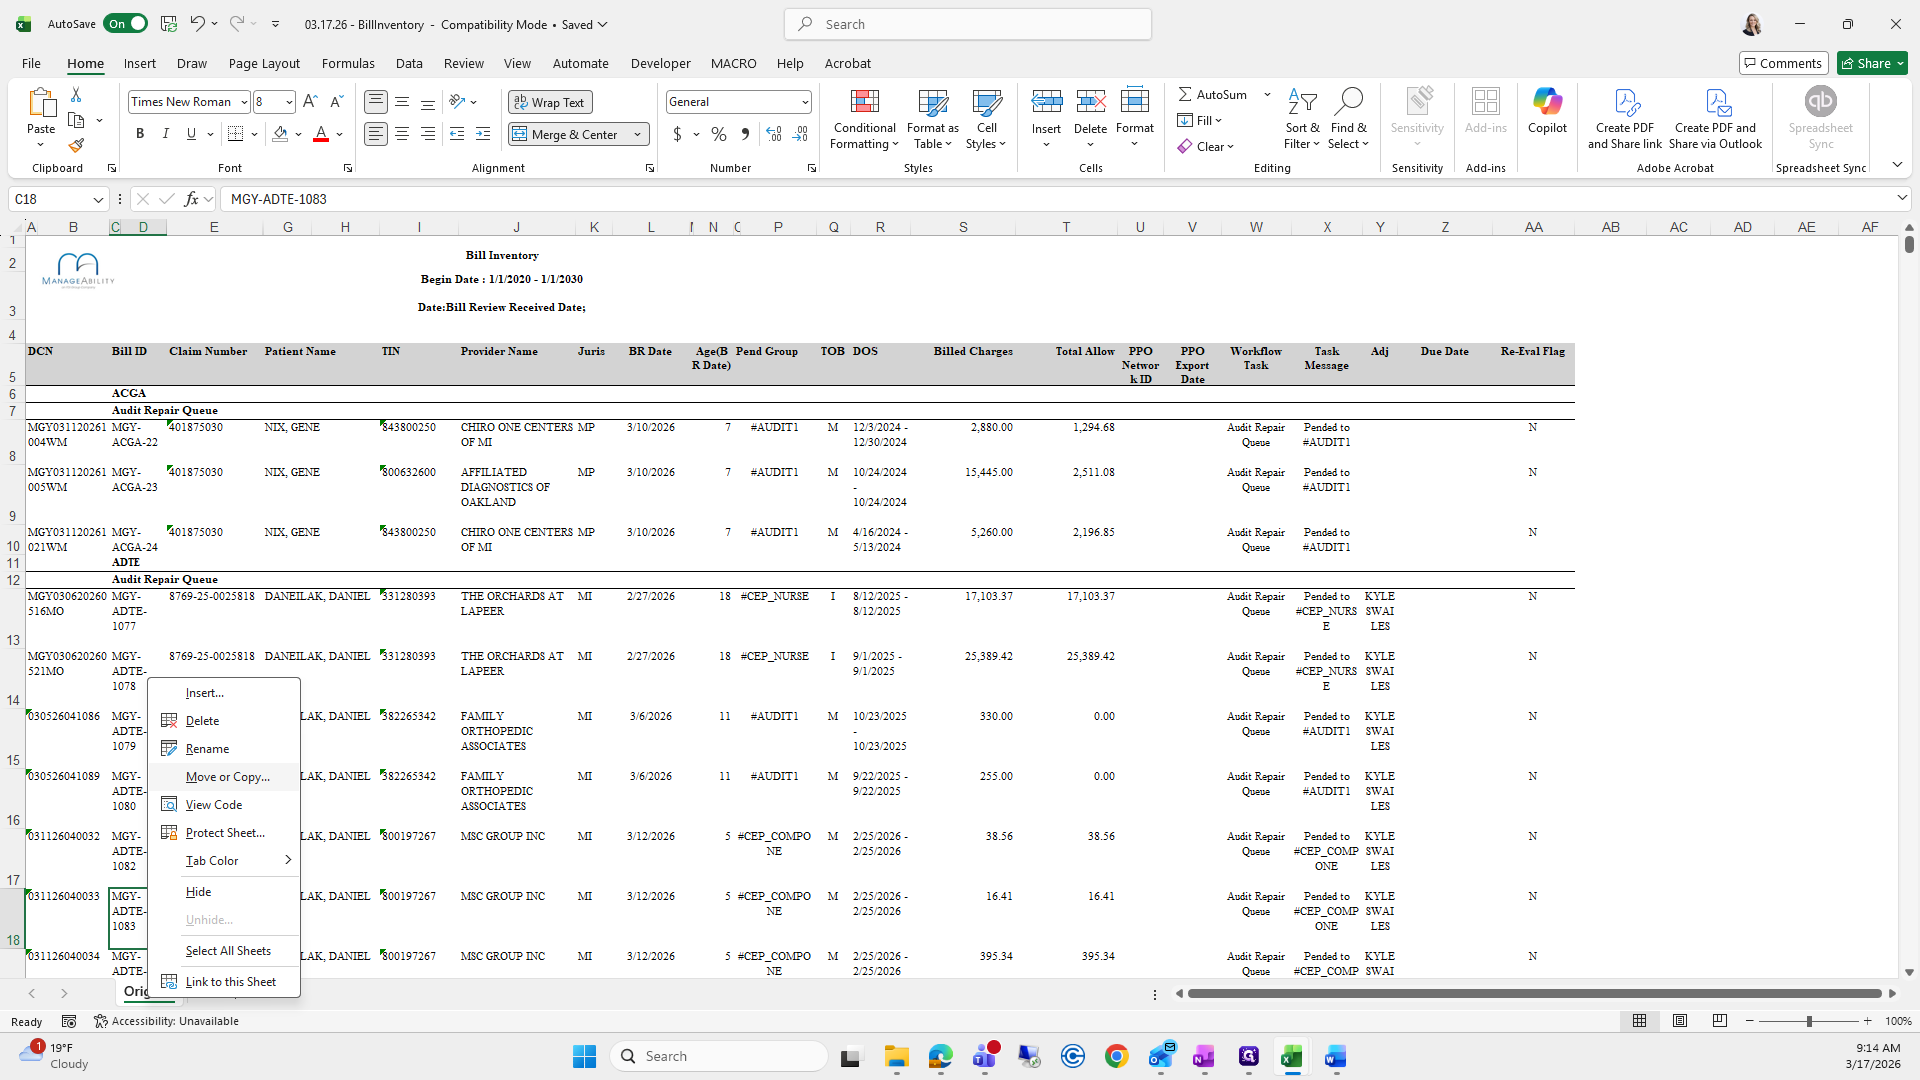Toggle Wrap Text on selected cell
Screen dimensions: 1920x1080
tap(550, 102)
